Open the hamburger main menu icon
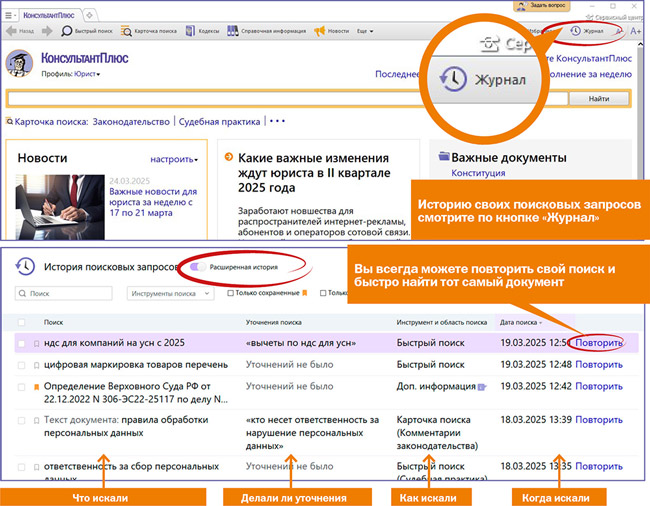This screenshot has width=650, height=506. click(8, 15)
